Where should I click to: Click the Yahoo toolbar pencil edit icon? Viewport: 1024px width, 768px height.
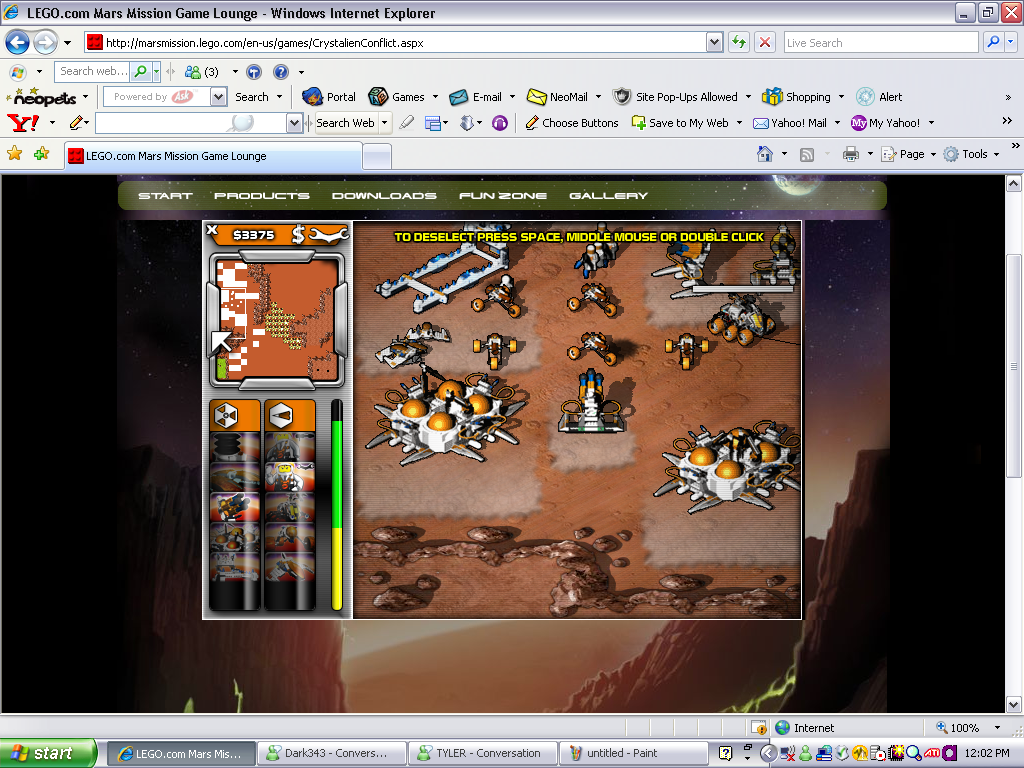coord(77,123)
